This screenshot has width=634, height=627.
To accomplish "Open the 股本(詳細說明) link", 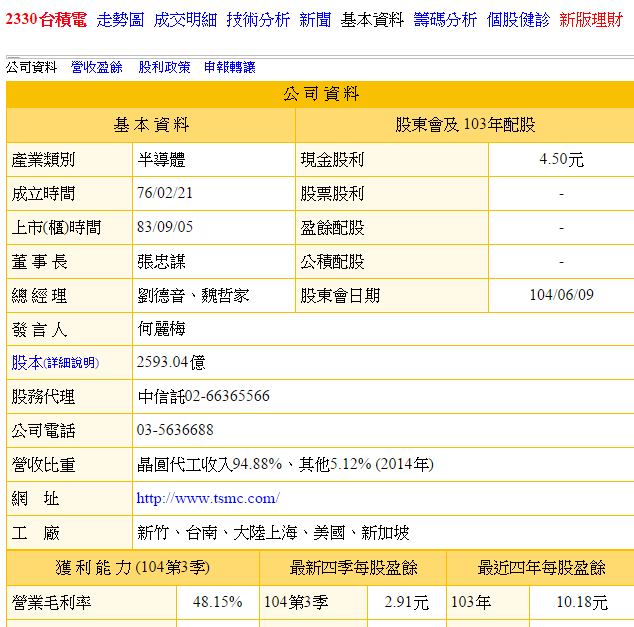I will 55,363.
